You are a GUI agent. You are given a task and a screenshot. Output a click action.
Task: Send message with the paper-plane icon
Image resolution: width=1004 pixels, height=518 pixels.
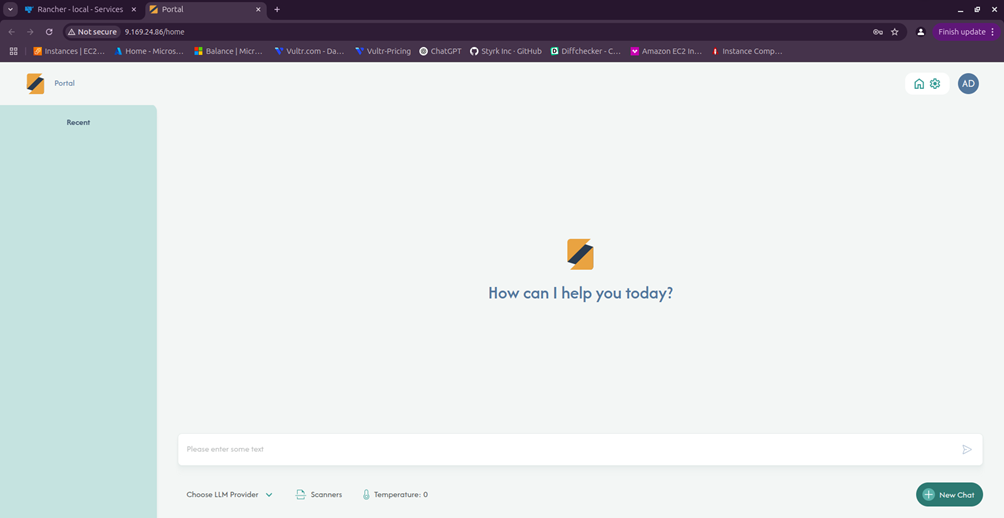967,449
